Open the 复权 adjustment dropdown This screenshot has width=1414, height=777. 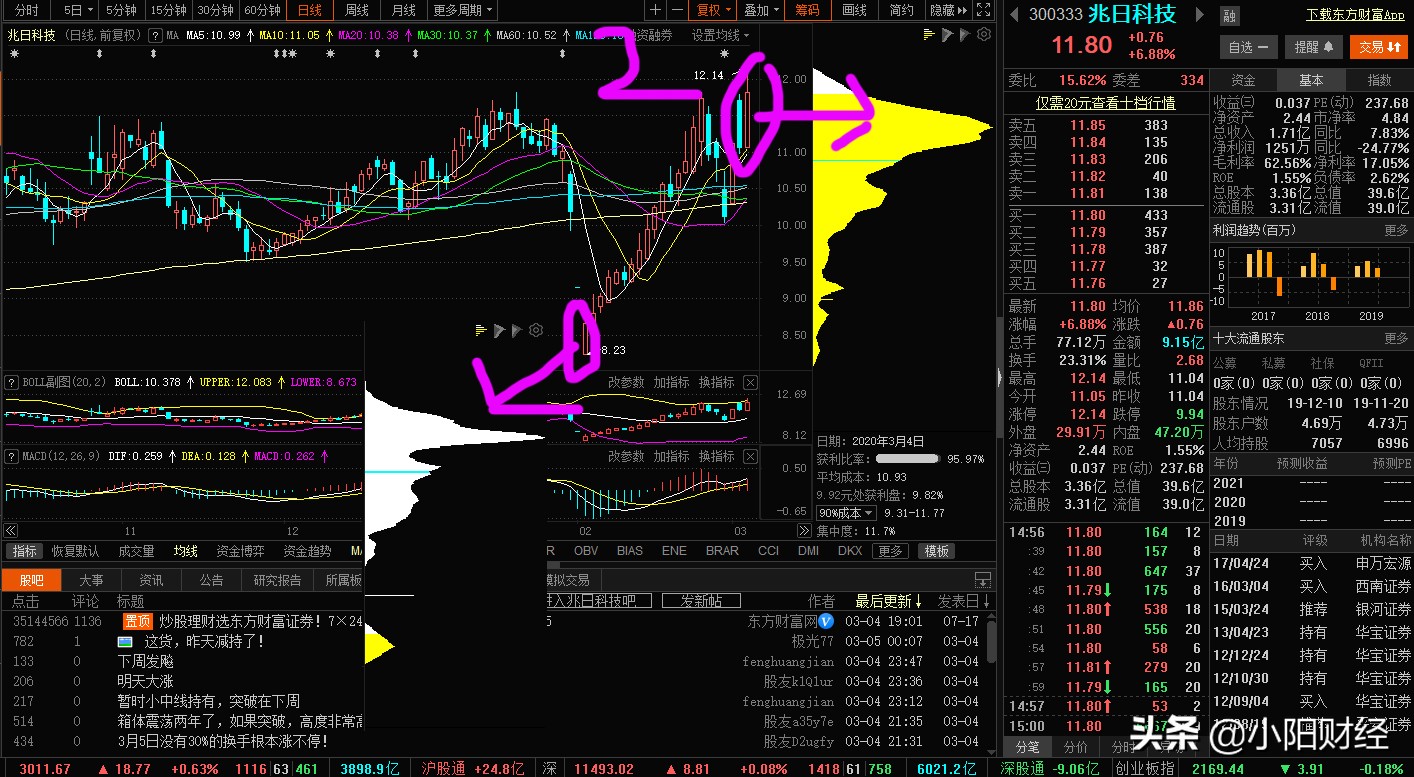(x=713, y=10)
